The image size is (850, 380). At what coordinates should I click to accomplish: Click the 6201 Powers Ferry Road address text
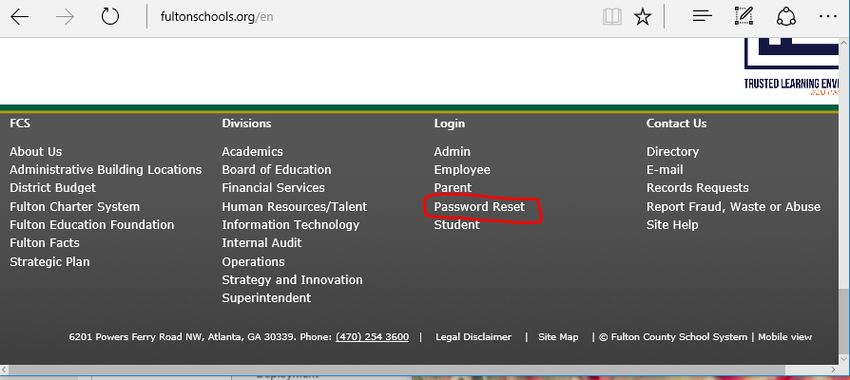pyautogui.click(x=183, y=337)
